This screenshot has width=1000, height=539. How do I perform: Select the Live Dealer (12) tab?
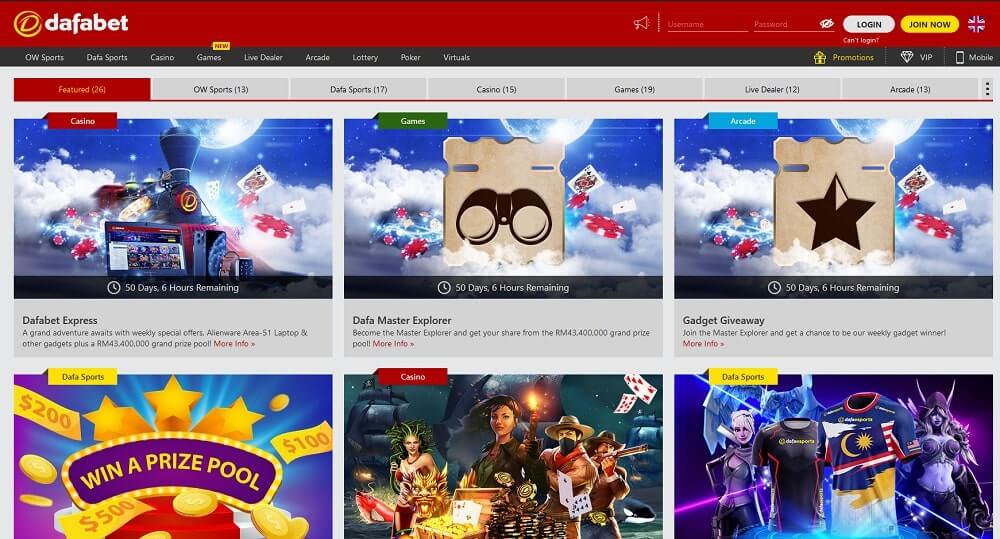point(772,90)
